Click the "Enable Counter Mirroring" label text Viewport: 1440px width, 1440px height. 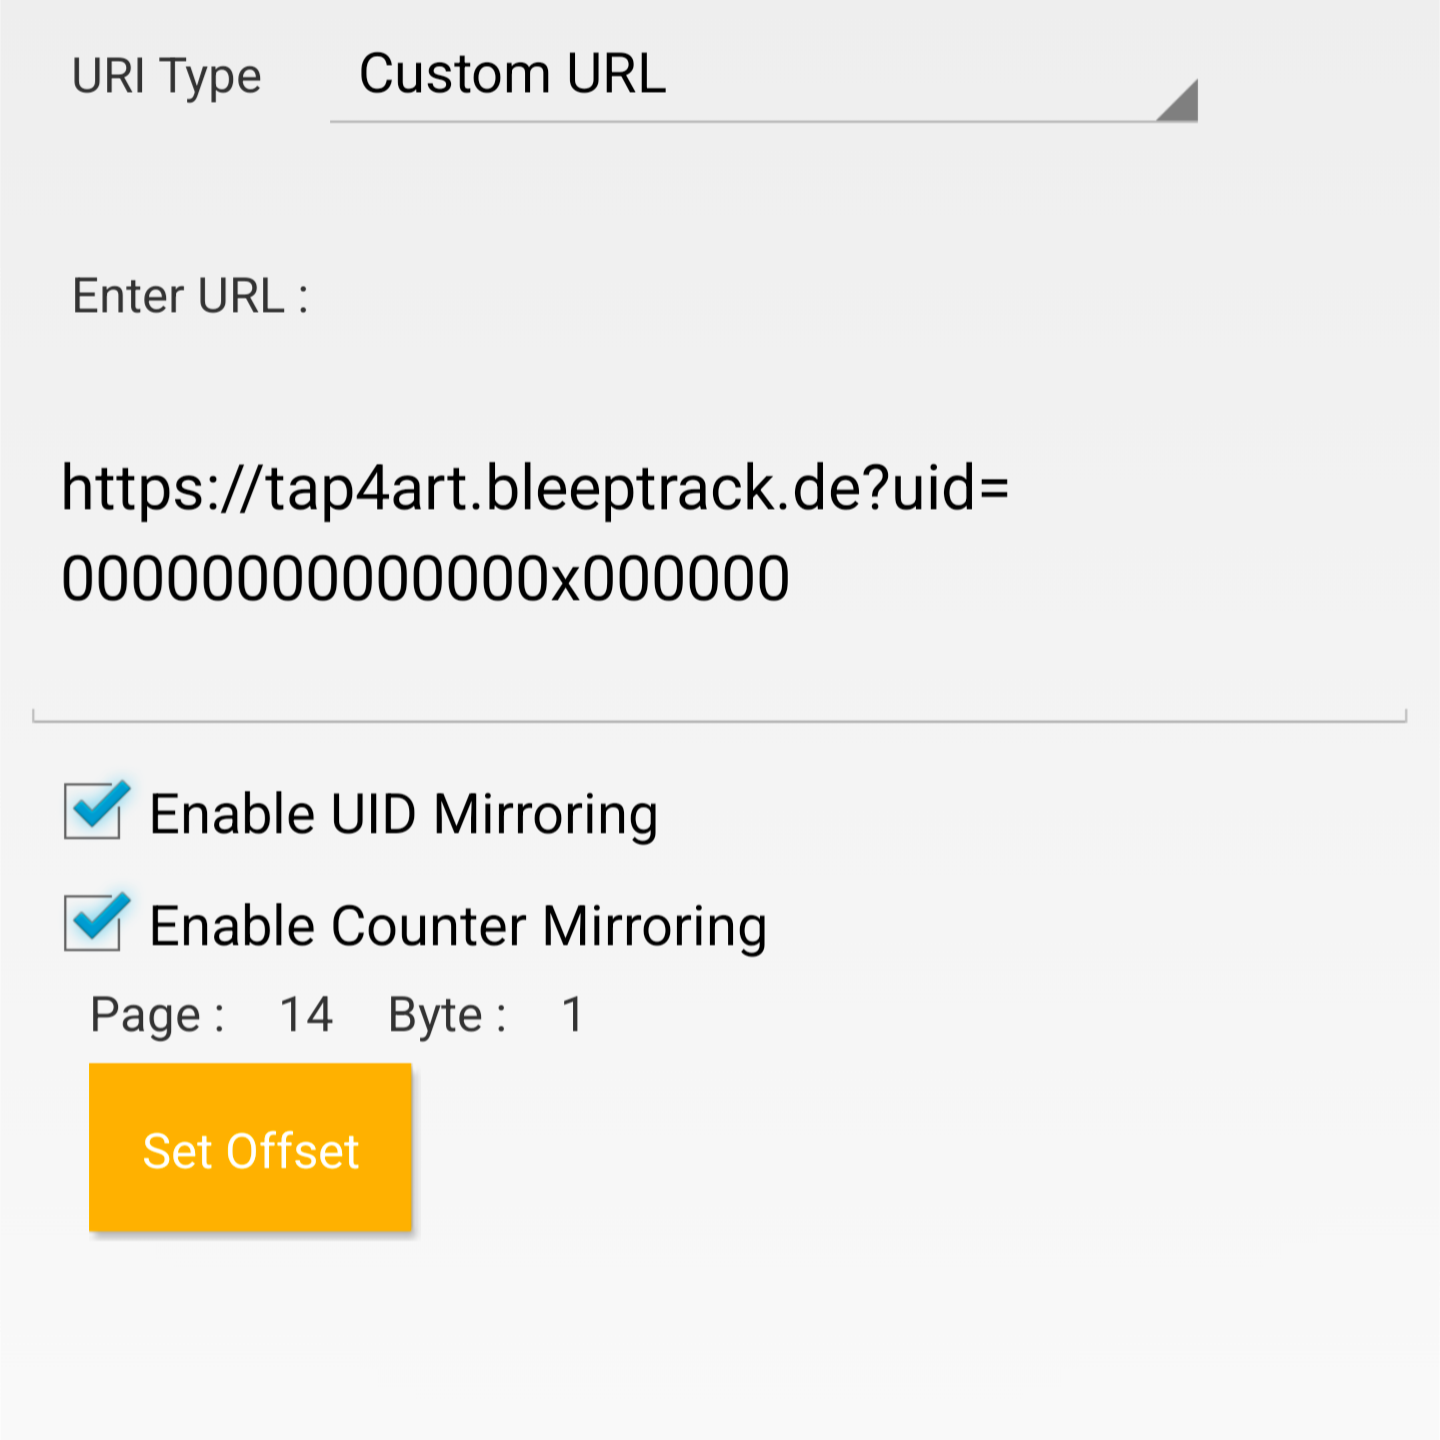click(x=458, y=926)
